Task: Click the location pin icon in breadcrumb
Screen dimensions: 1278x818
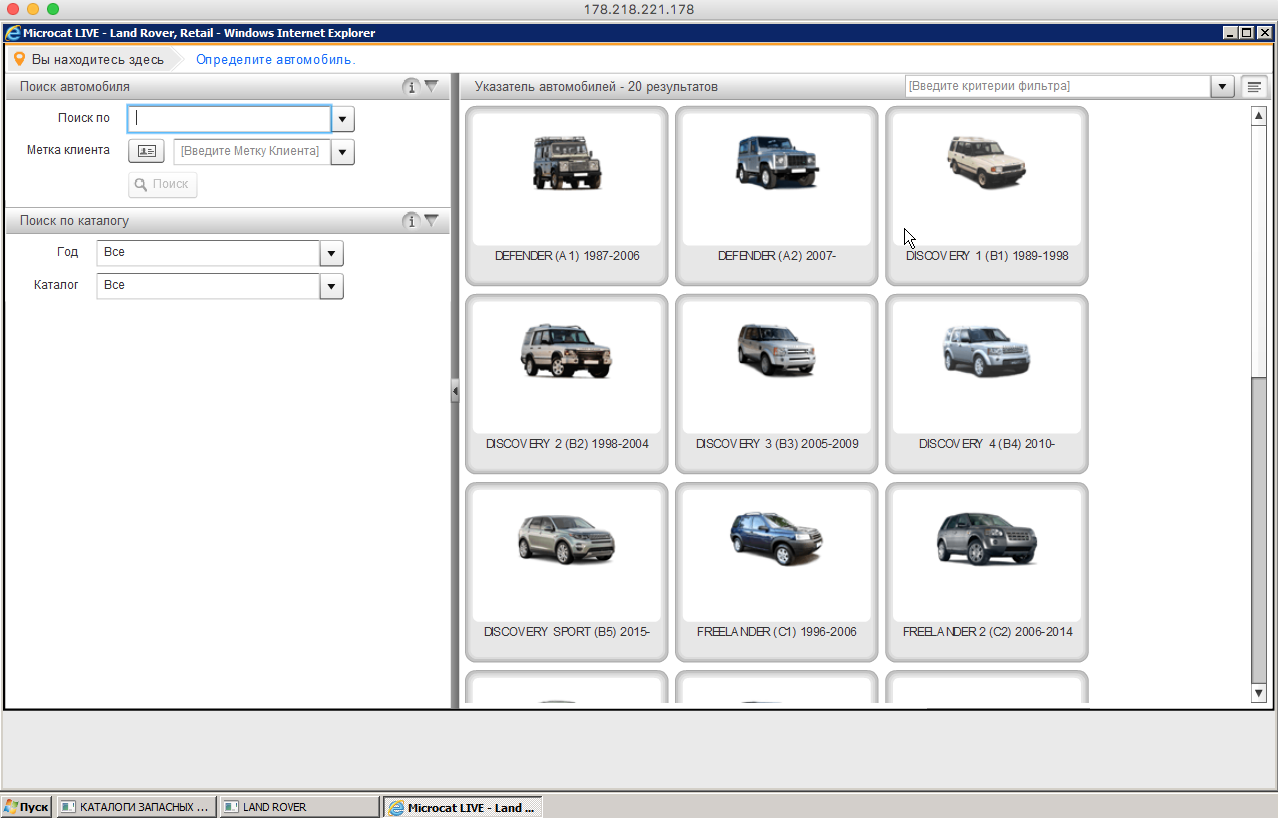Action: [x=19, y=59]
